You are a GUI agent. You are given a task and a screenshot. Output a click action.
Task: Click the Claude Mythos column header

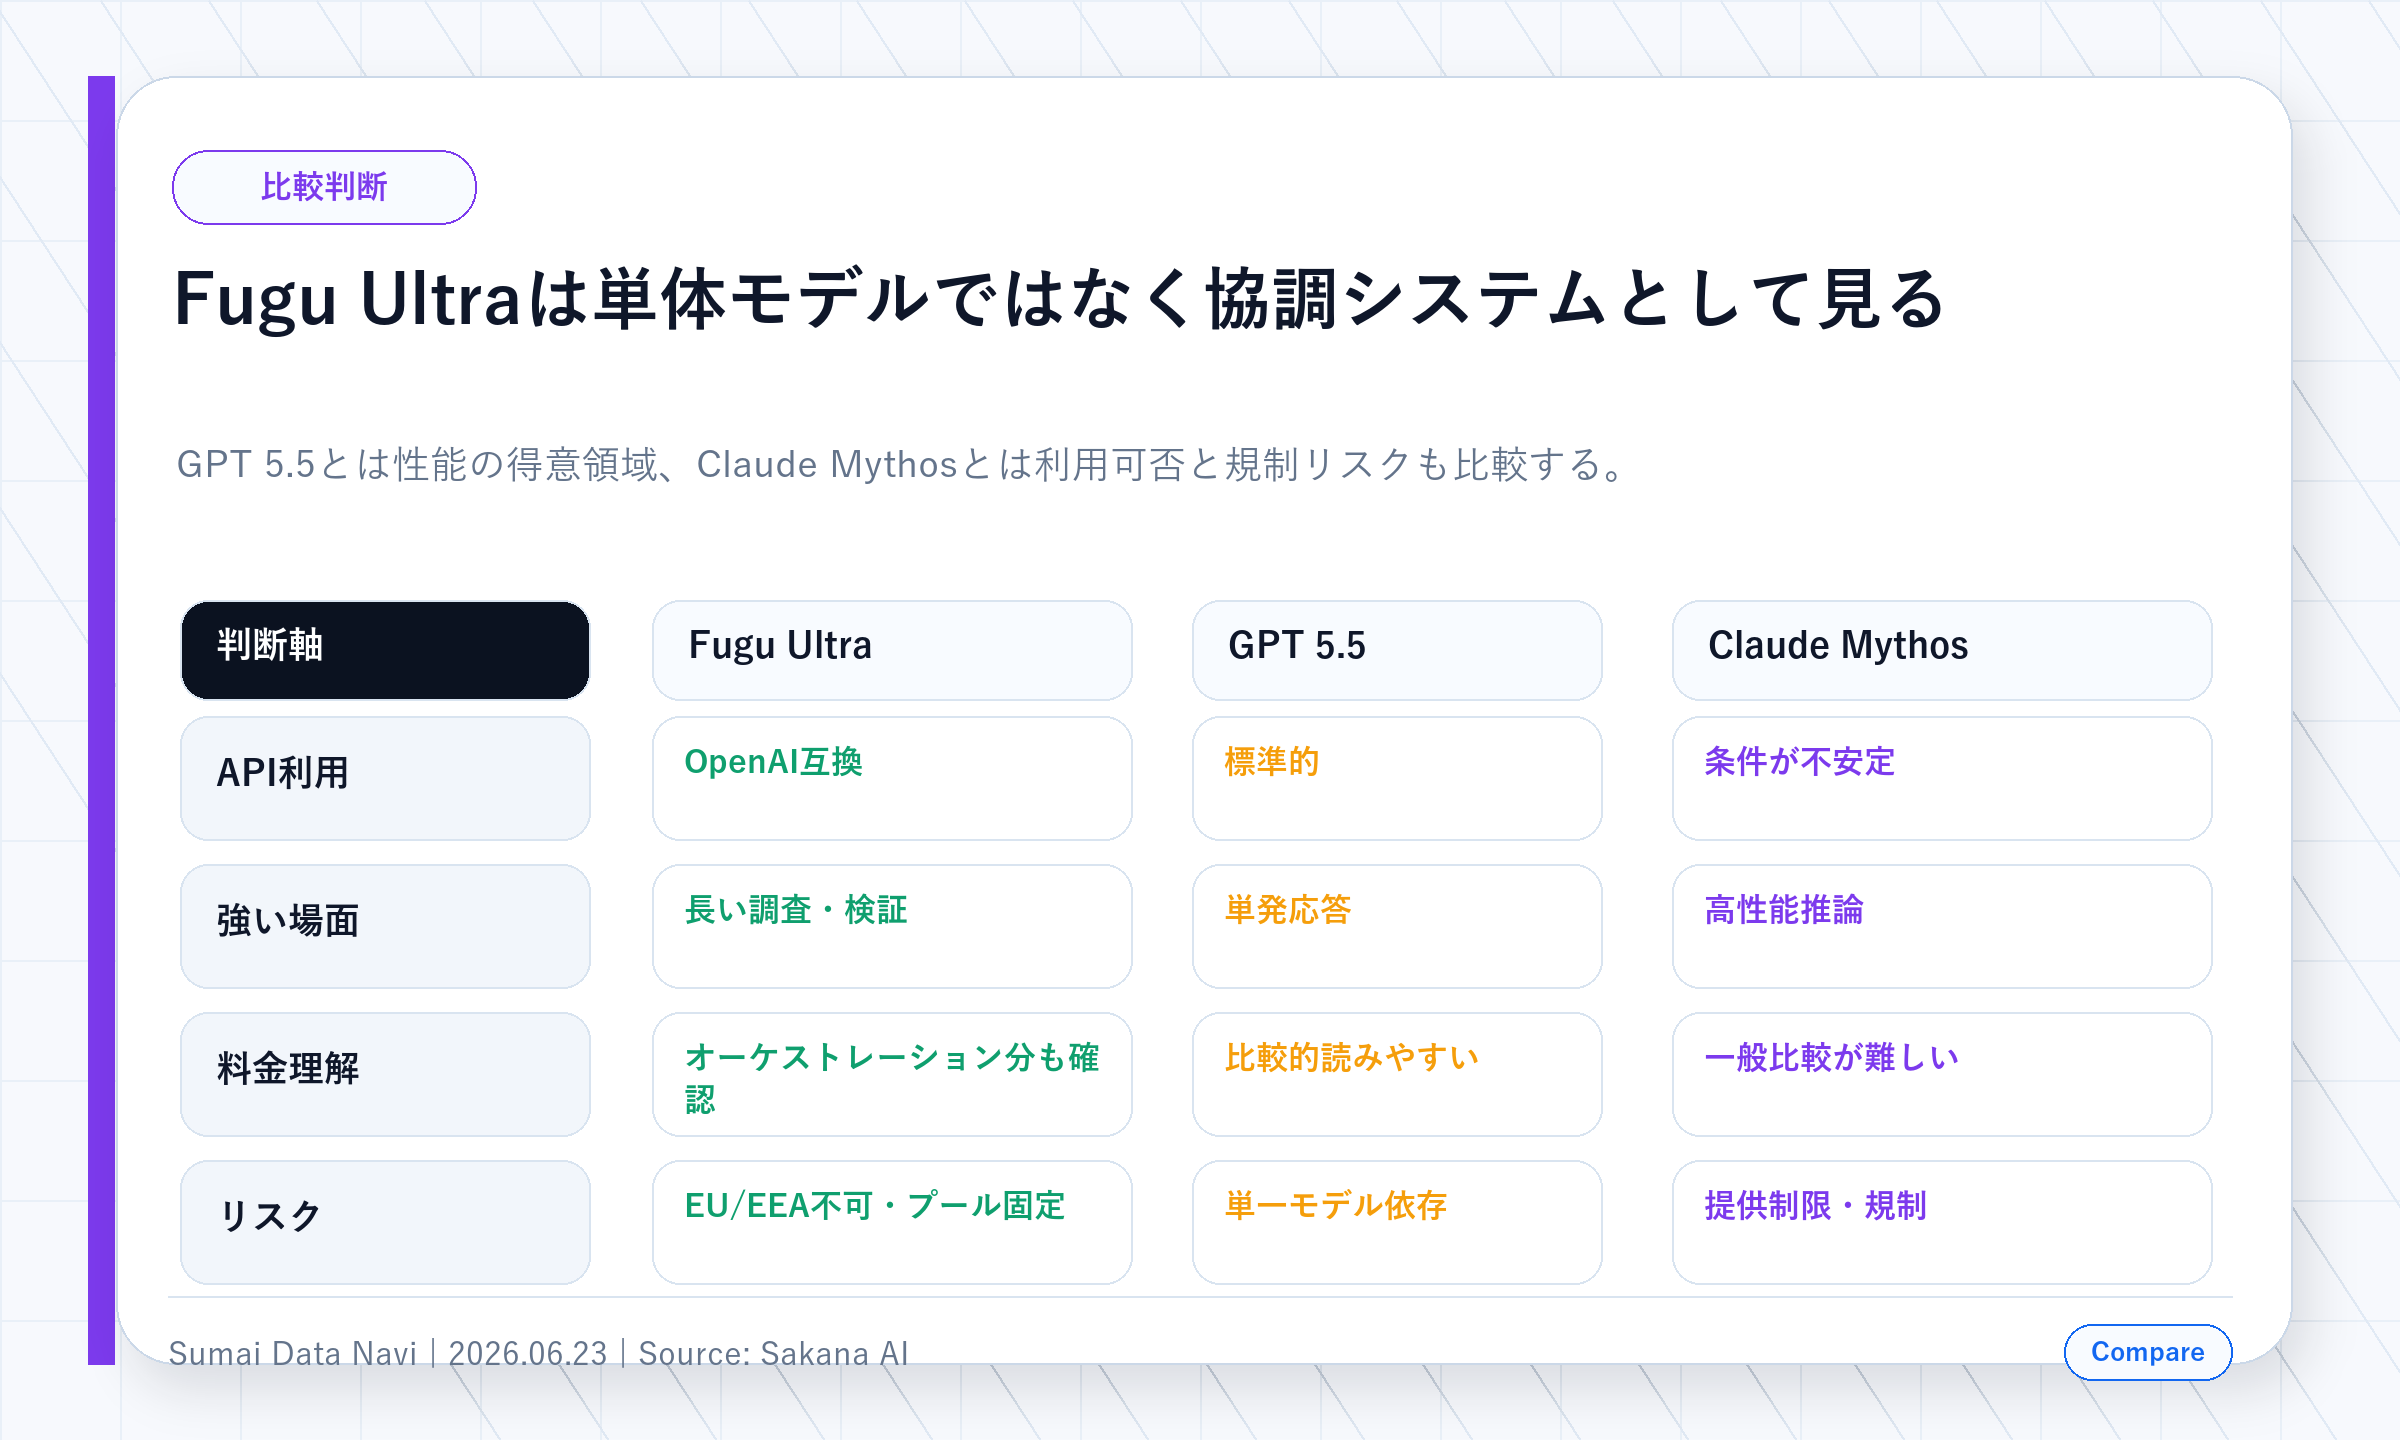point(1942,650)
